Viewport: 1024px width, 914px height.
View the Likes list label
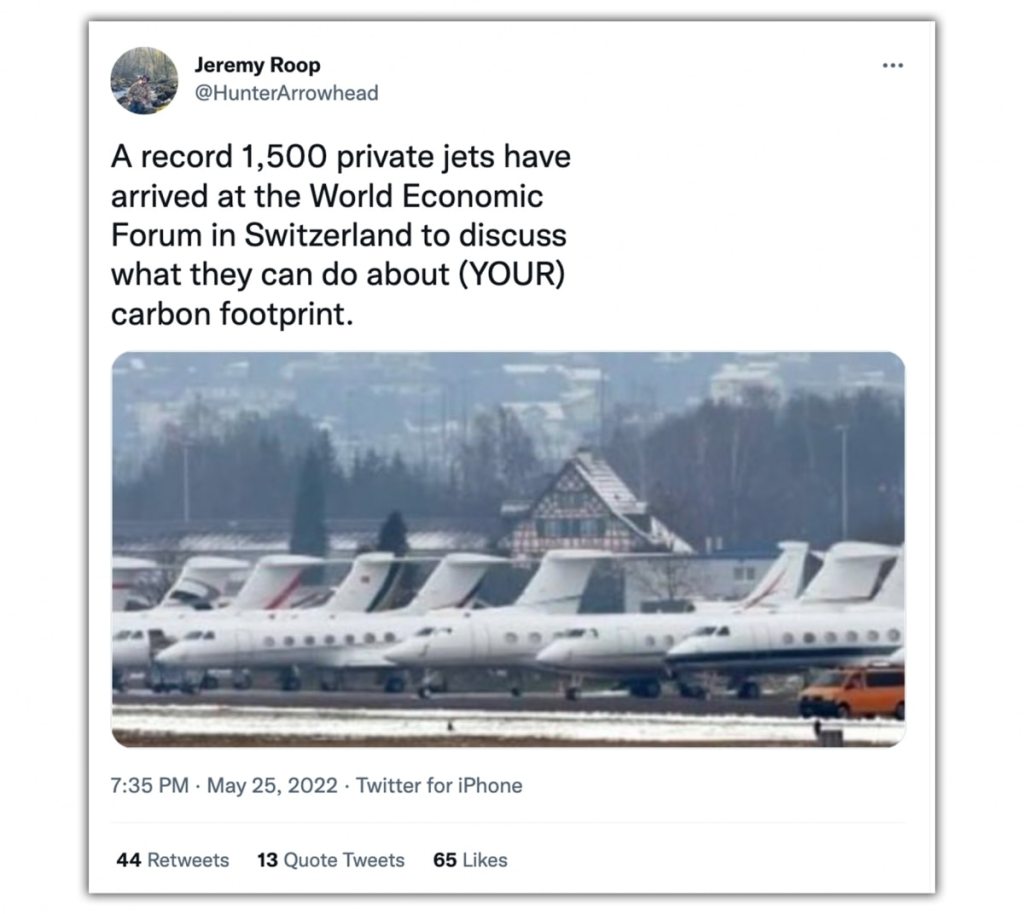tap(484, 860)
